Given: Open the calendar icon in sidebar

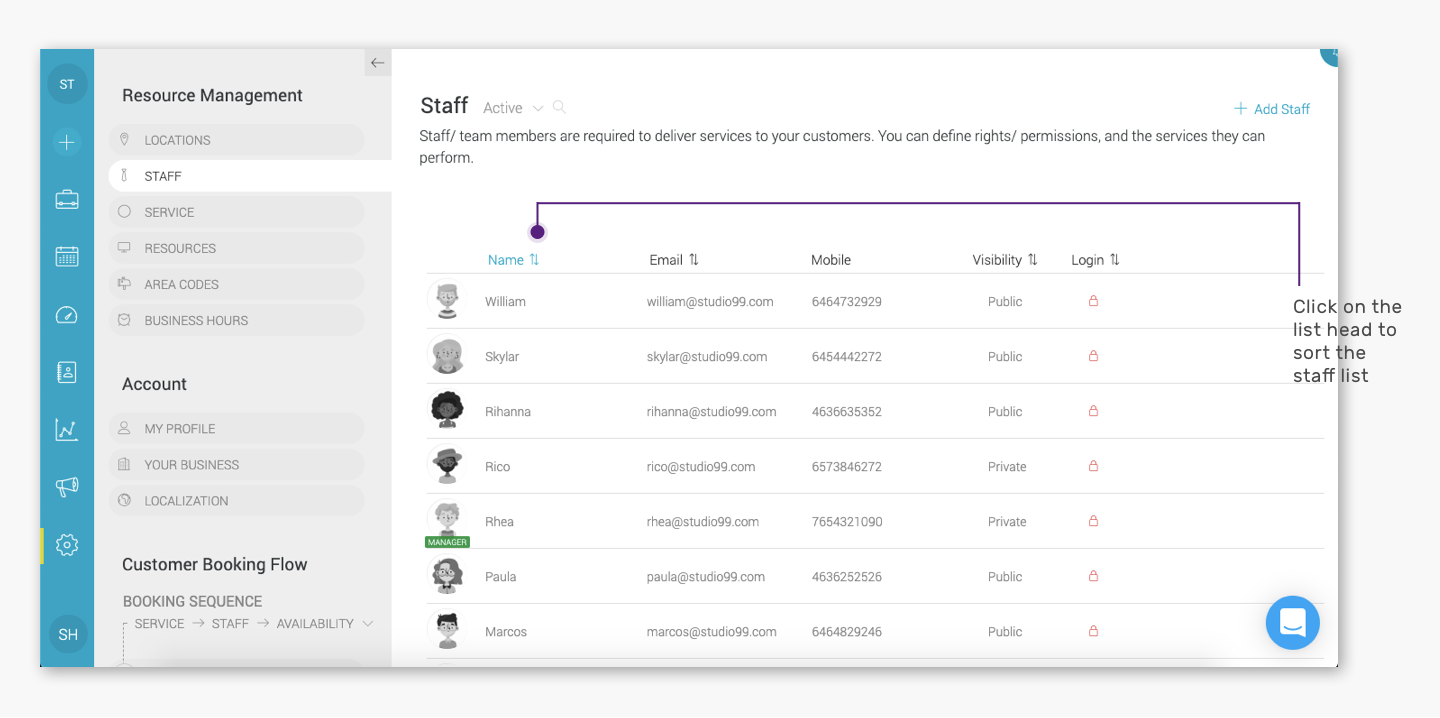Looking at the screenshot, I should point(67,256).
